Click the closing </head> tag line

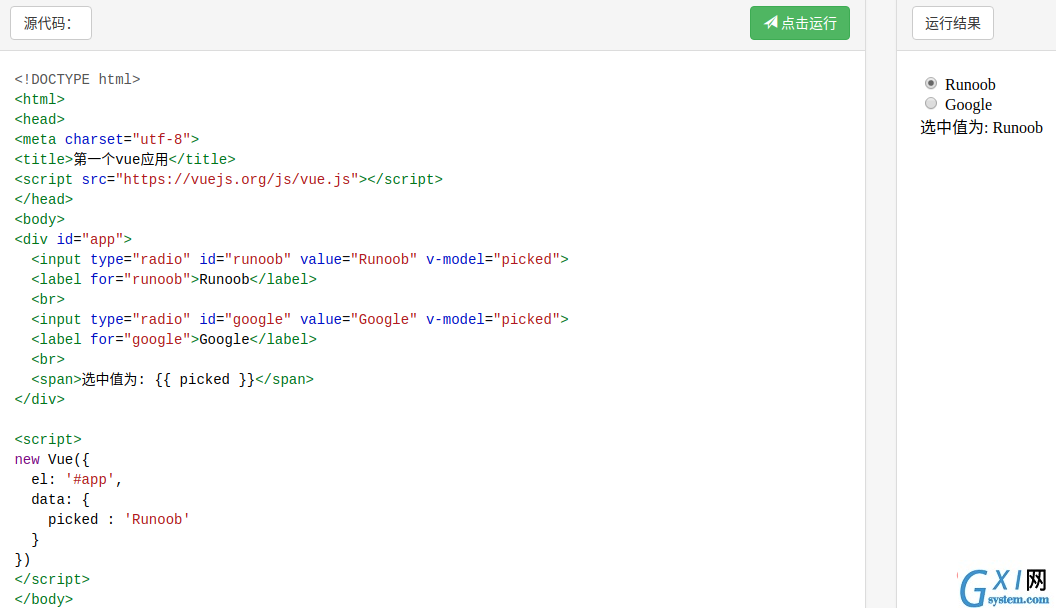44,199
